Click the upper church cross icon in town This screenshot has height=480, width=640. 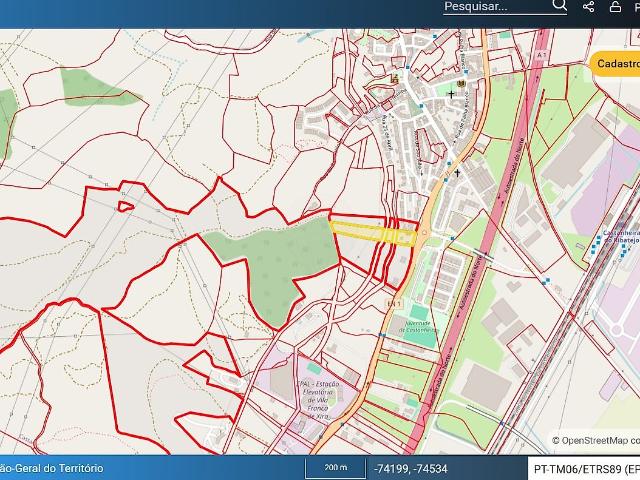pyautogui.click(x=451, y=95)
